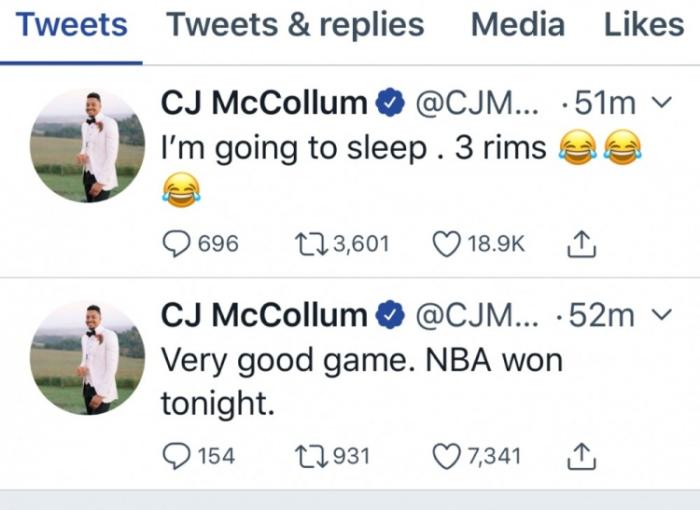Open the Media tab
This screenshot has height=510, width=700.
[x=517, y=25]
